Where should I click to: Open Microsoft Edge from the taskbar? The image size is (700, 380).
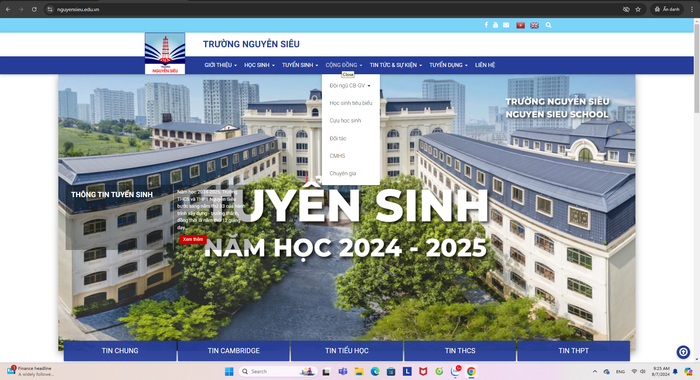pyautogui.click(x=375, y=372)
